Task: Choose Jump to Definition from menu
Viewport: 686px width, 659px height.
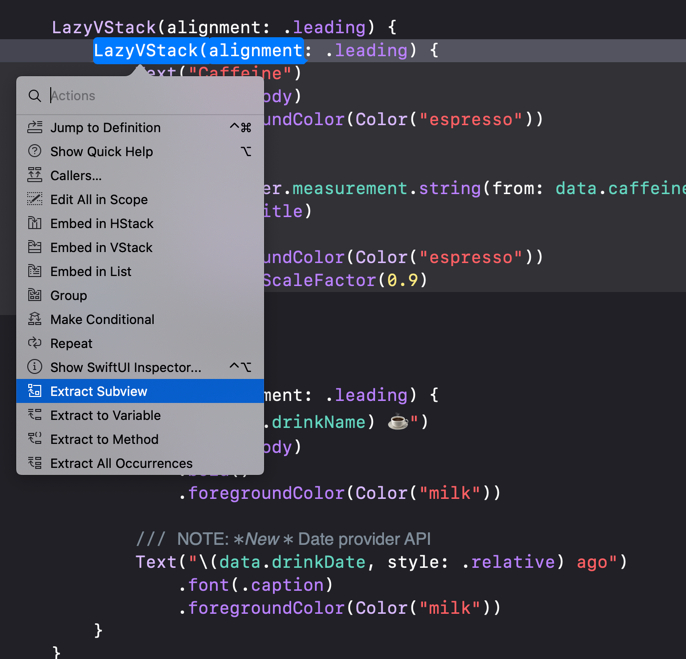Action: pos(140,127)
